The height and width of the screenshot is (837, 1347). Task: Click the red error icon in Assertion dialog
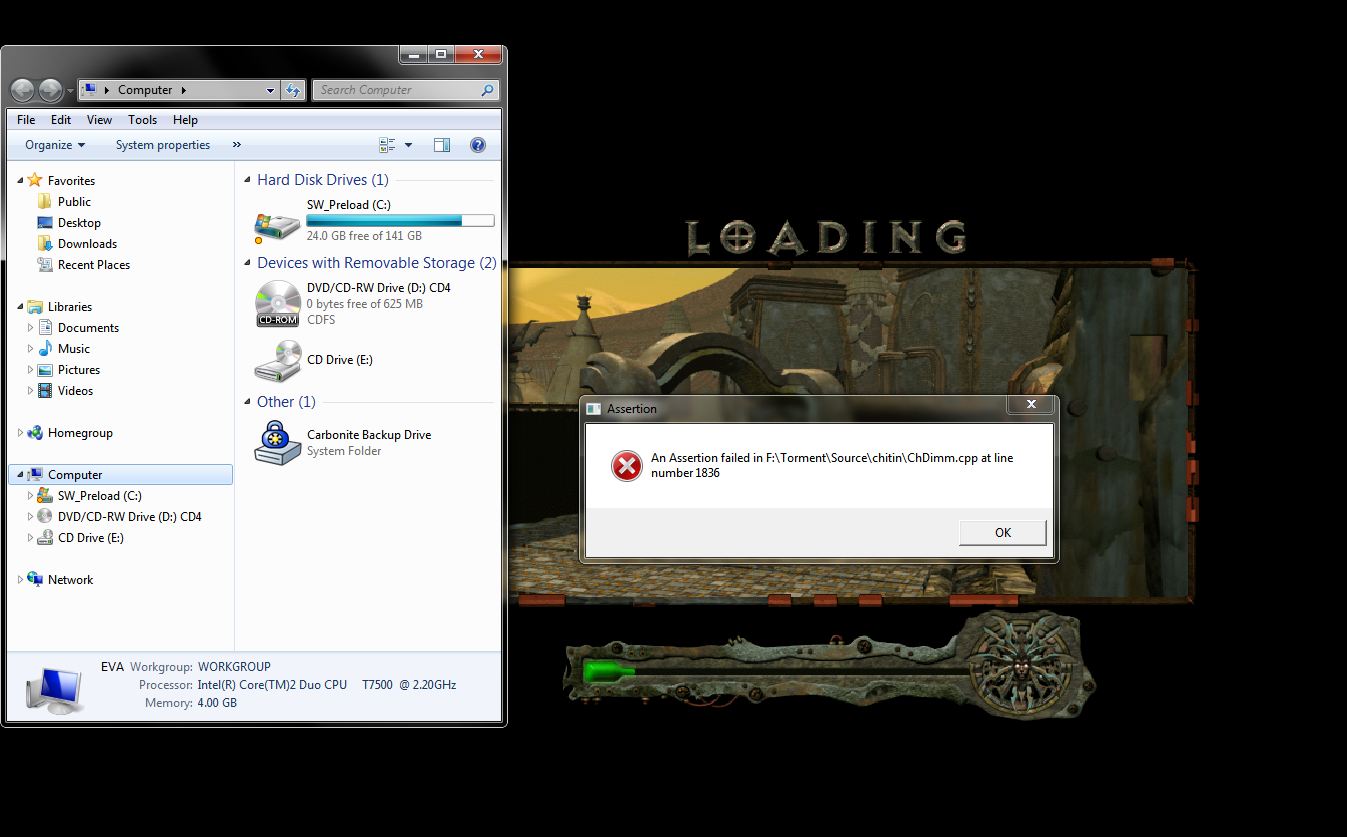627,466
